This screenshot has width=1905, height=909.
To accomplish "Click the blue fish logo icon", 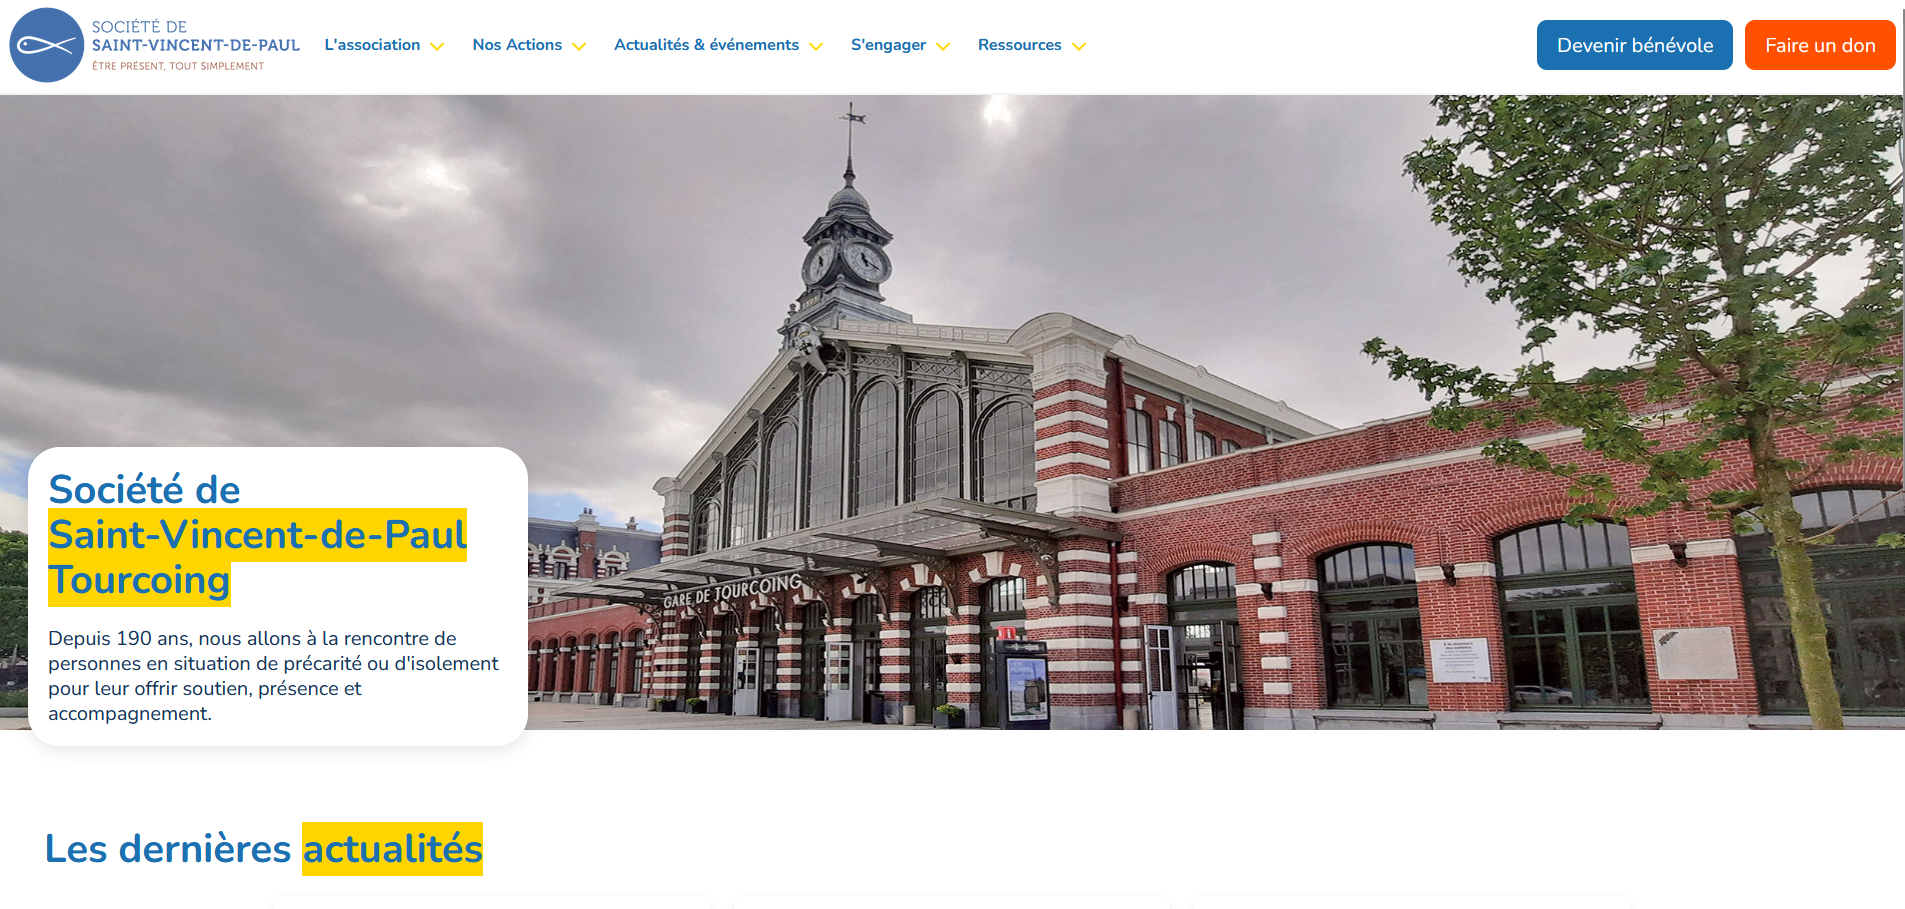I will pos(46,45).
